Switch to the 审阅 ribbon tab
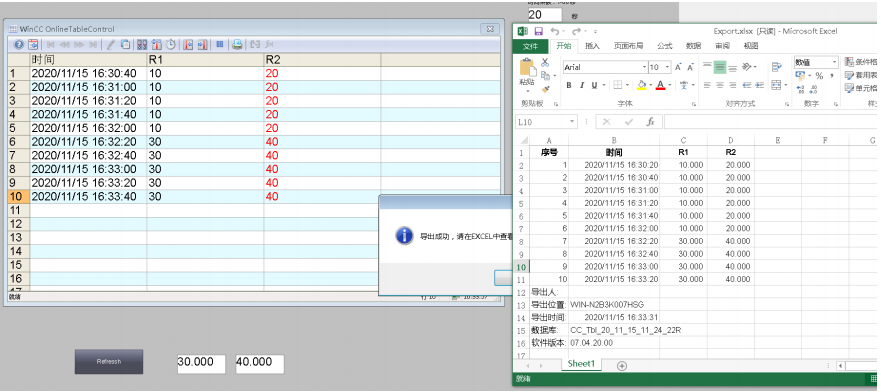Image resolution: width=881 pixels, height=392 pixels. click(723, 46)
